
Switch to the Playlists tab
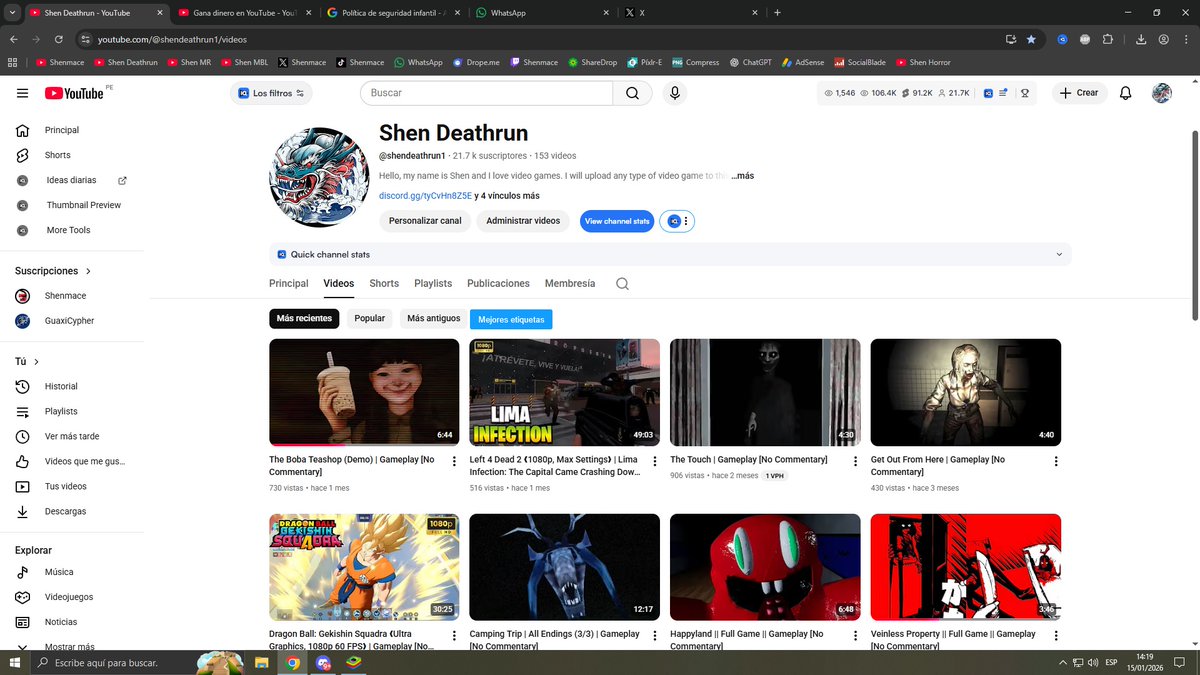click(x=432, y=283)
